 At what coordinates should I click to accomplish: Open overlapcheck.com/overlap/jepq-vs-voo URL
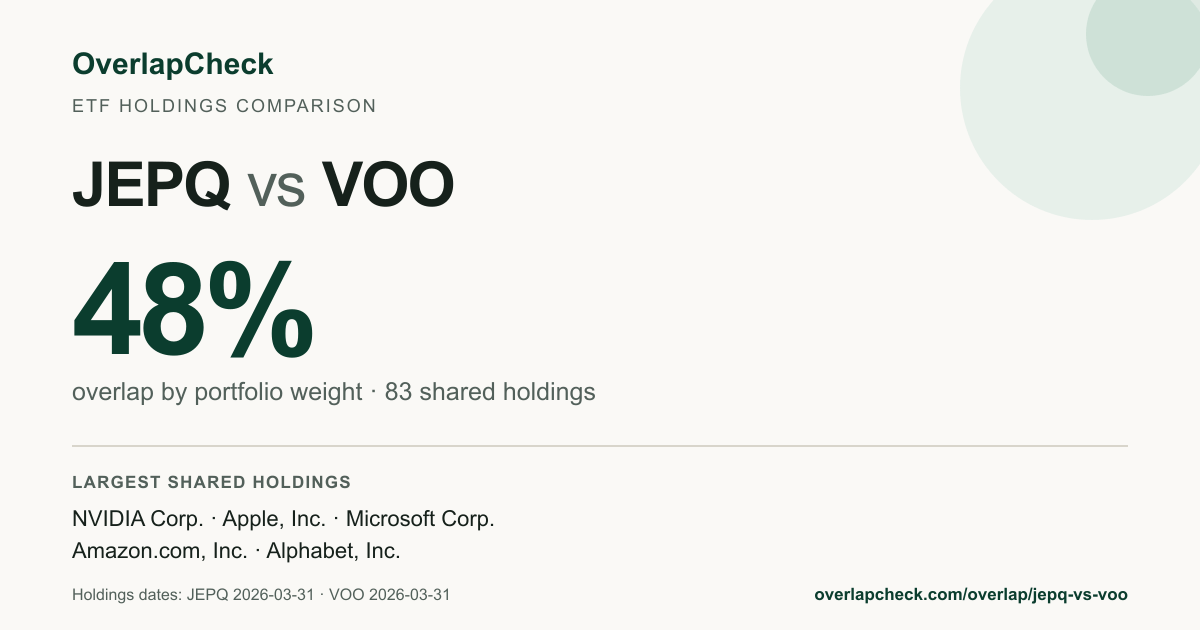click(x=971, y=595)
